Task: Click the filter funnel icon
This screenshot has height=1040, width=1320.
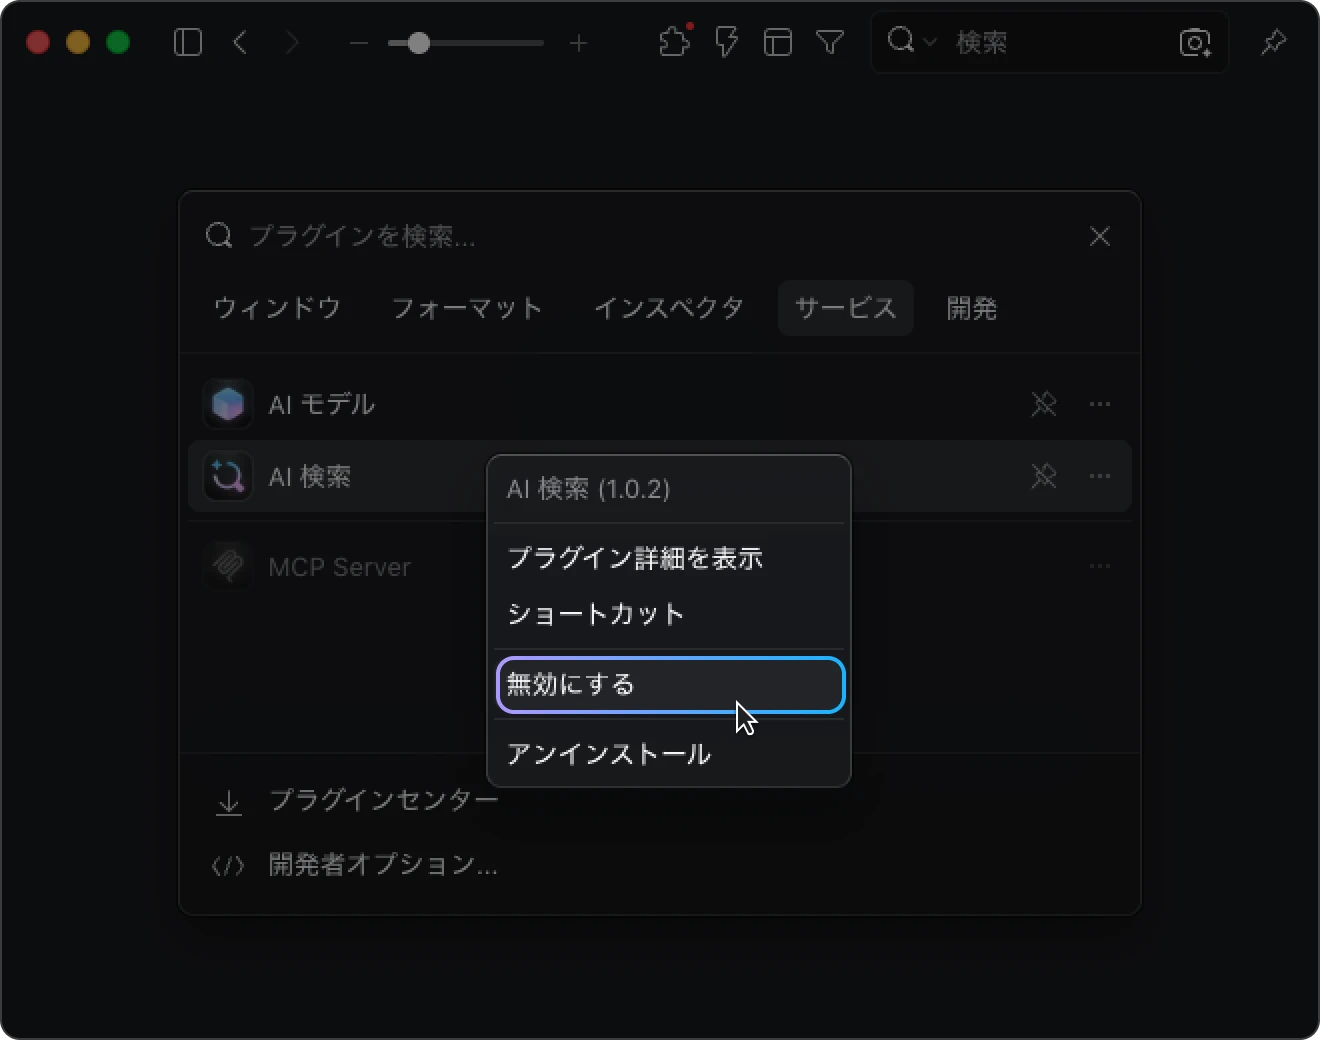Action: [x=830, y=42]
